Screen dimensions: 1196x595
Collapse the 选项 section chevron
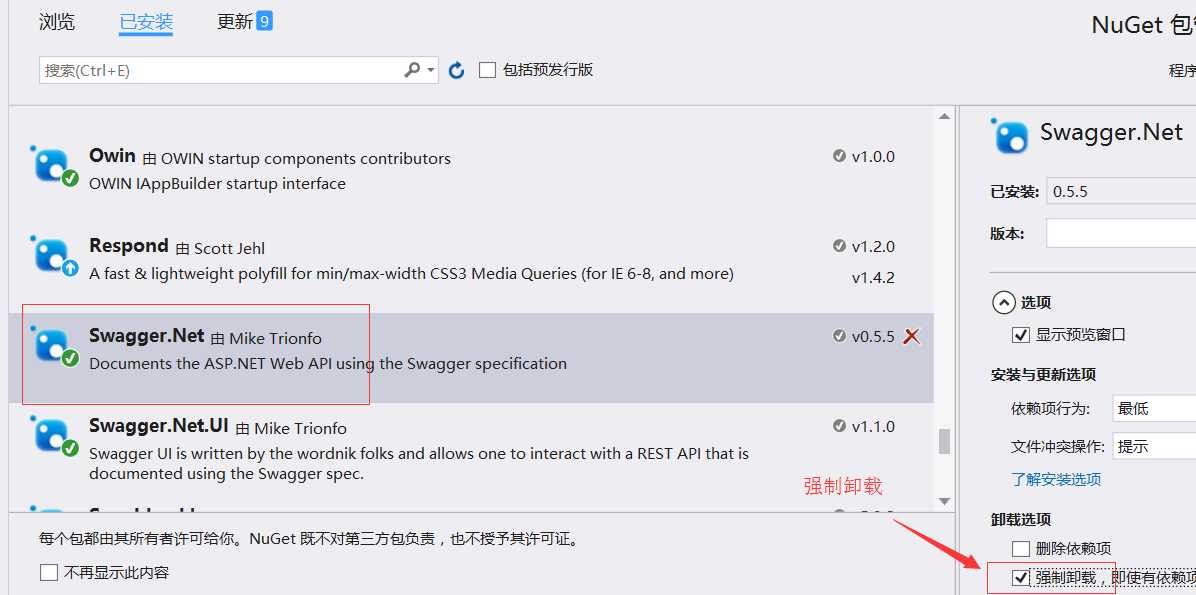(1003, 303)
